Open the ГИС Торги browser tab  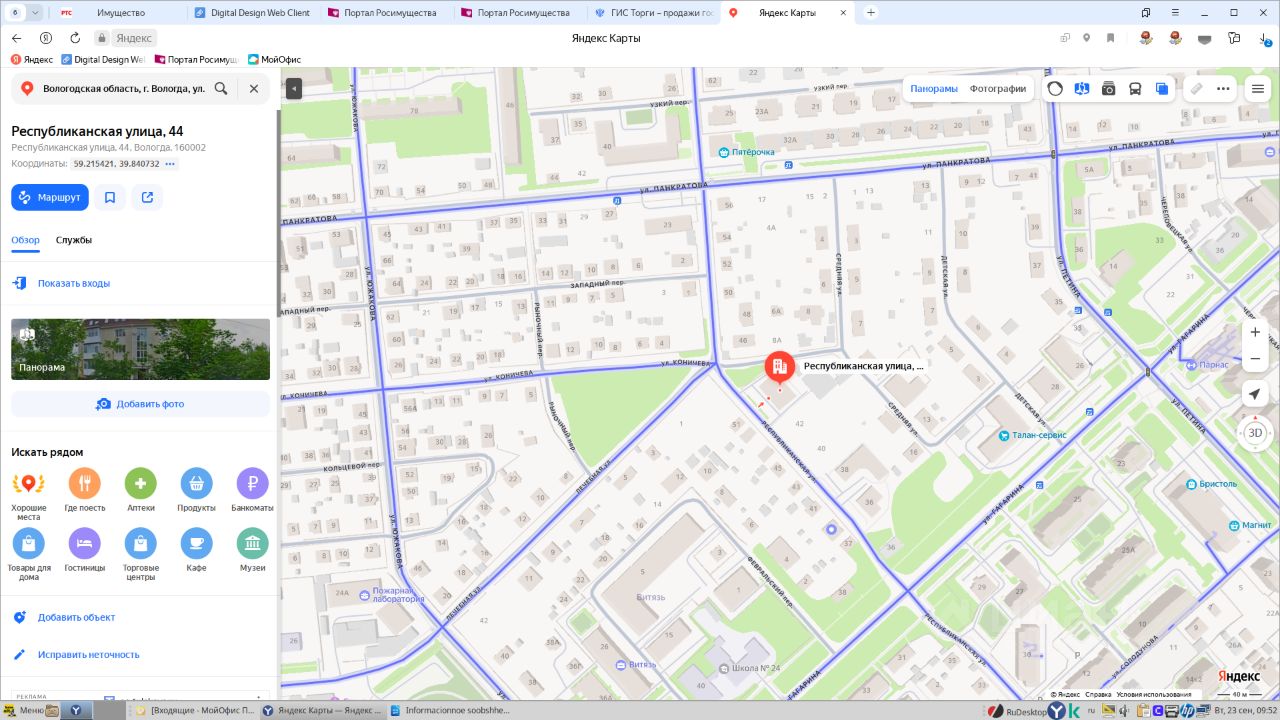654,12
